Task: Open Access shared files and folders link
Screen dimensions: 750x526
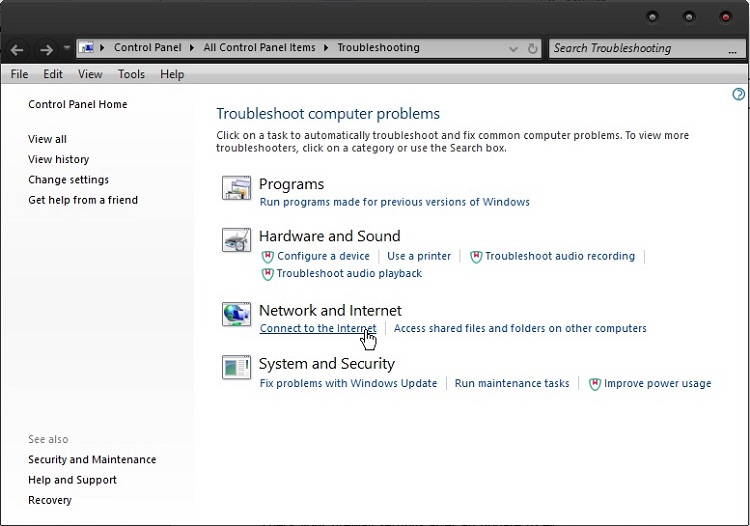Action: (520, 329)
